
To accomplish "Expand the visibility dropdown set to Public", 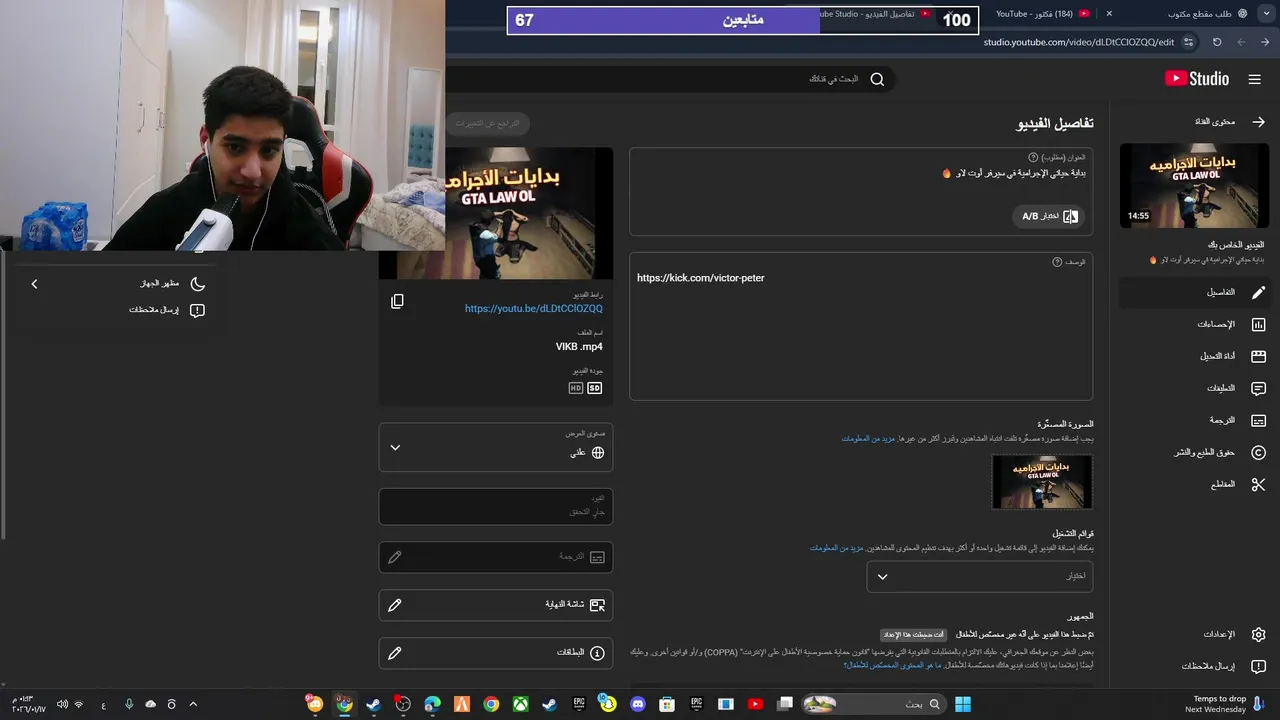I will (496, 447).
